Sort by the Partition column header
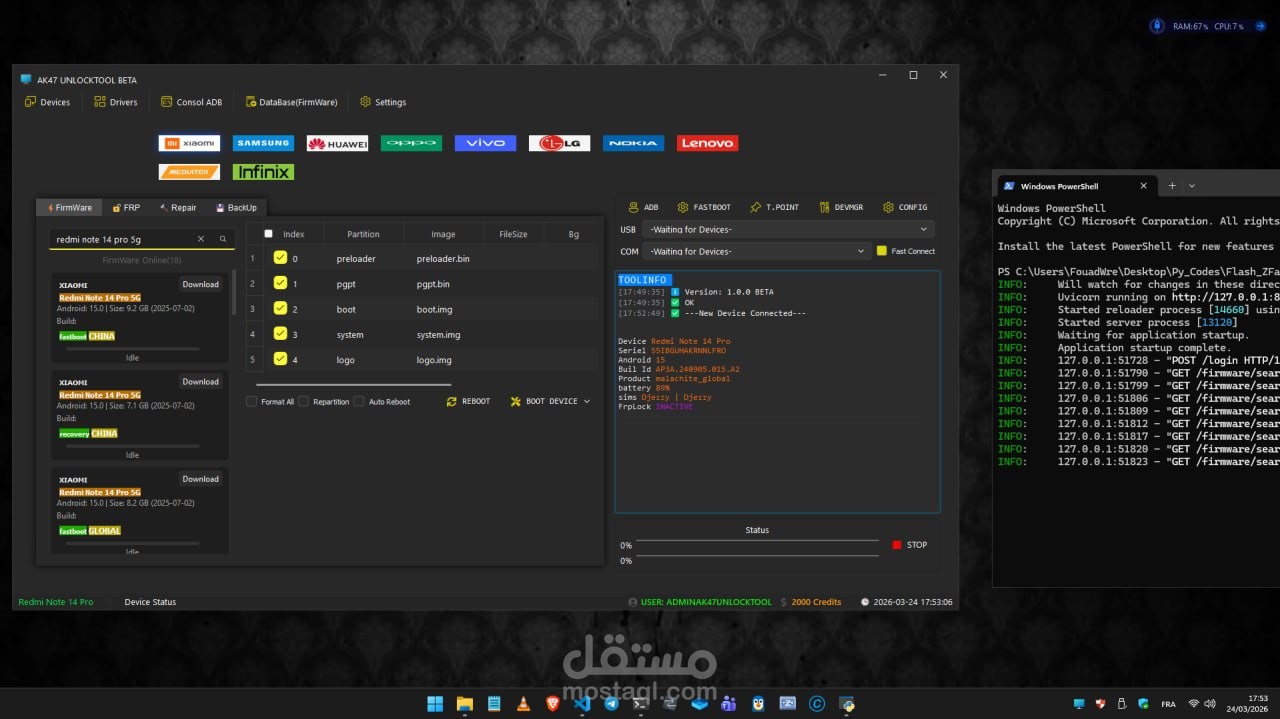Screen dimensions: 1280x719 (x=363, y=234)
